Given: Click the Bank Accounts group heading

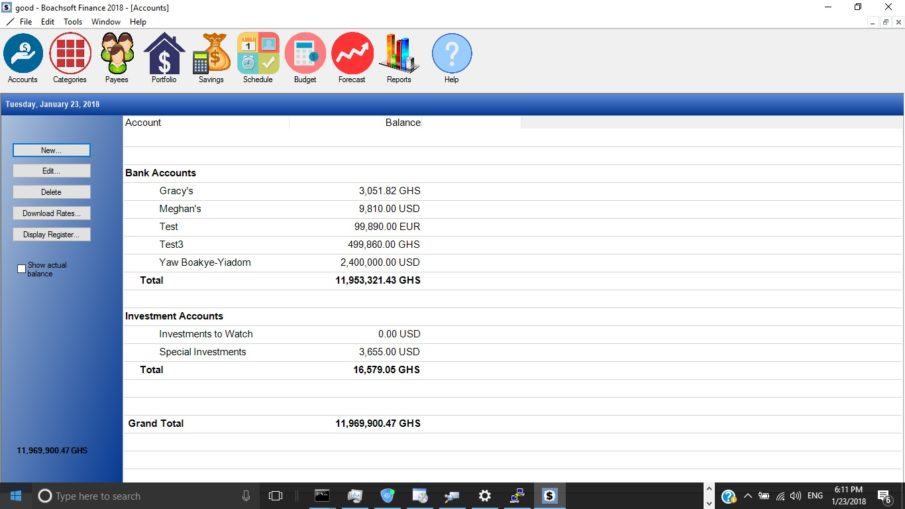Looking at the screenshot, I should tap(160, 173).
